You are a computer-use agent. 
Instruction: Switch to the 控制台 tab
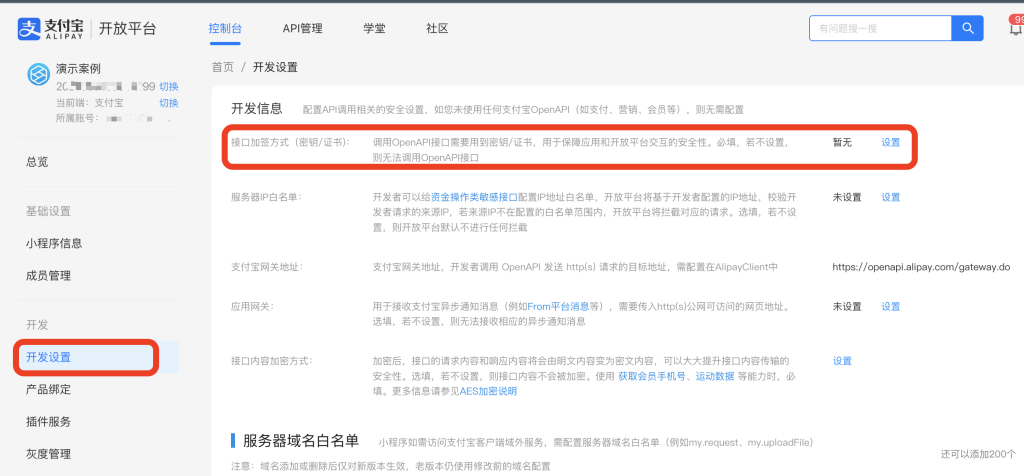(x=225, y=29)
